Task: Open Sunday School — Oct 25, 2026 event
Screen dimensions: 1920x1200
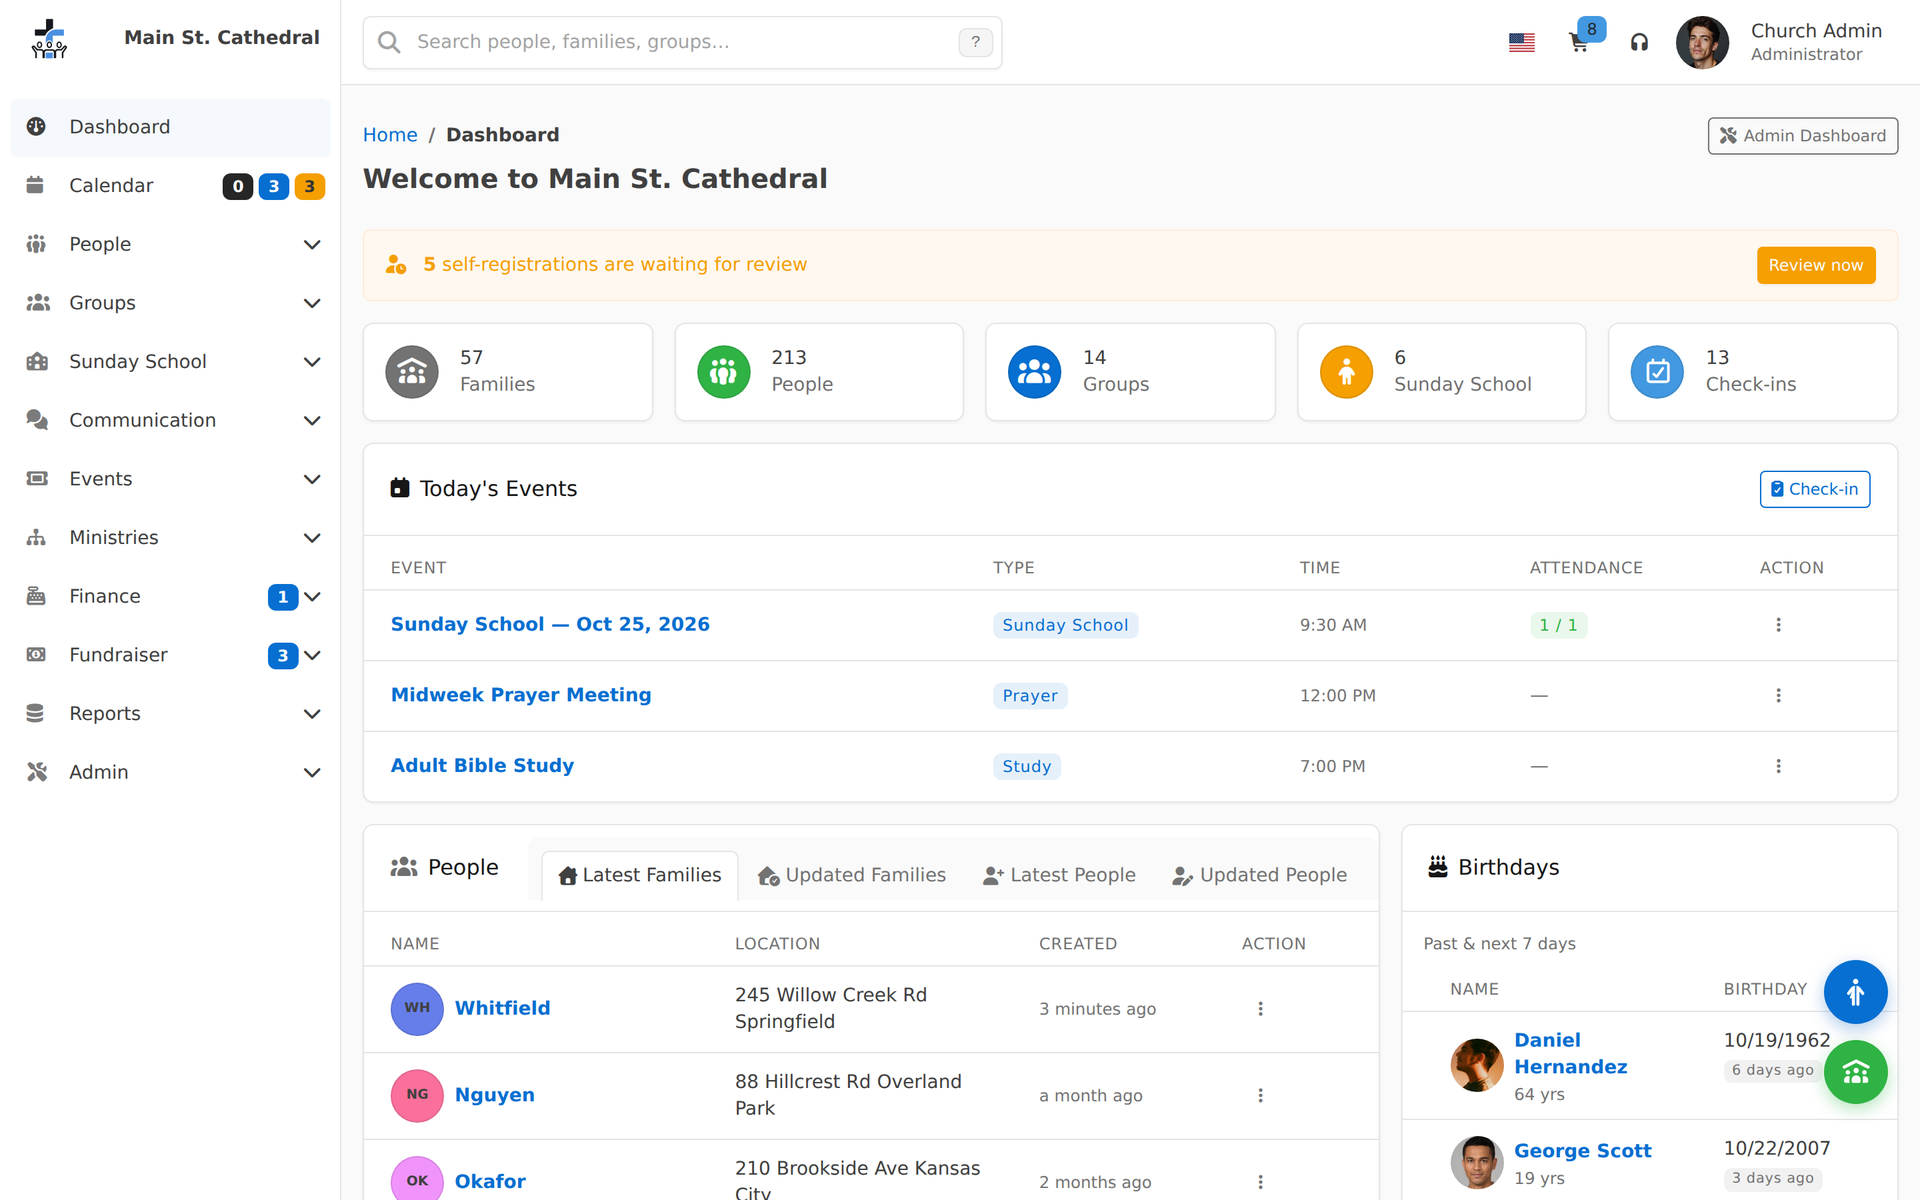Action: (550, 624)
